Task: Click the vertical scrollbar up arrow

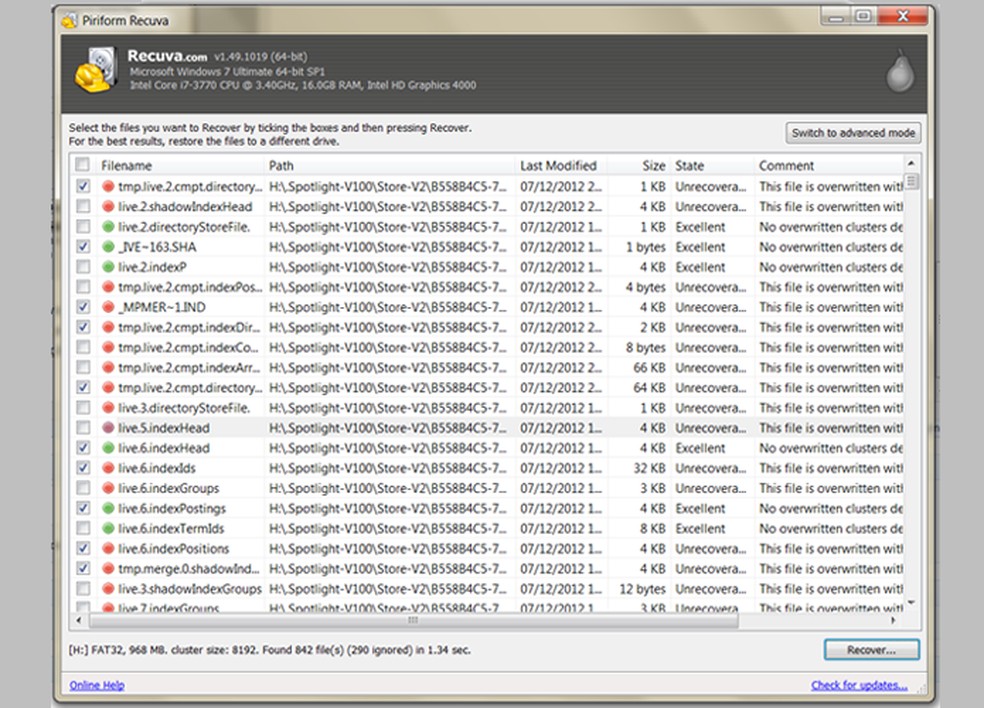Action: (x=911, y=164)
